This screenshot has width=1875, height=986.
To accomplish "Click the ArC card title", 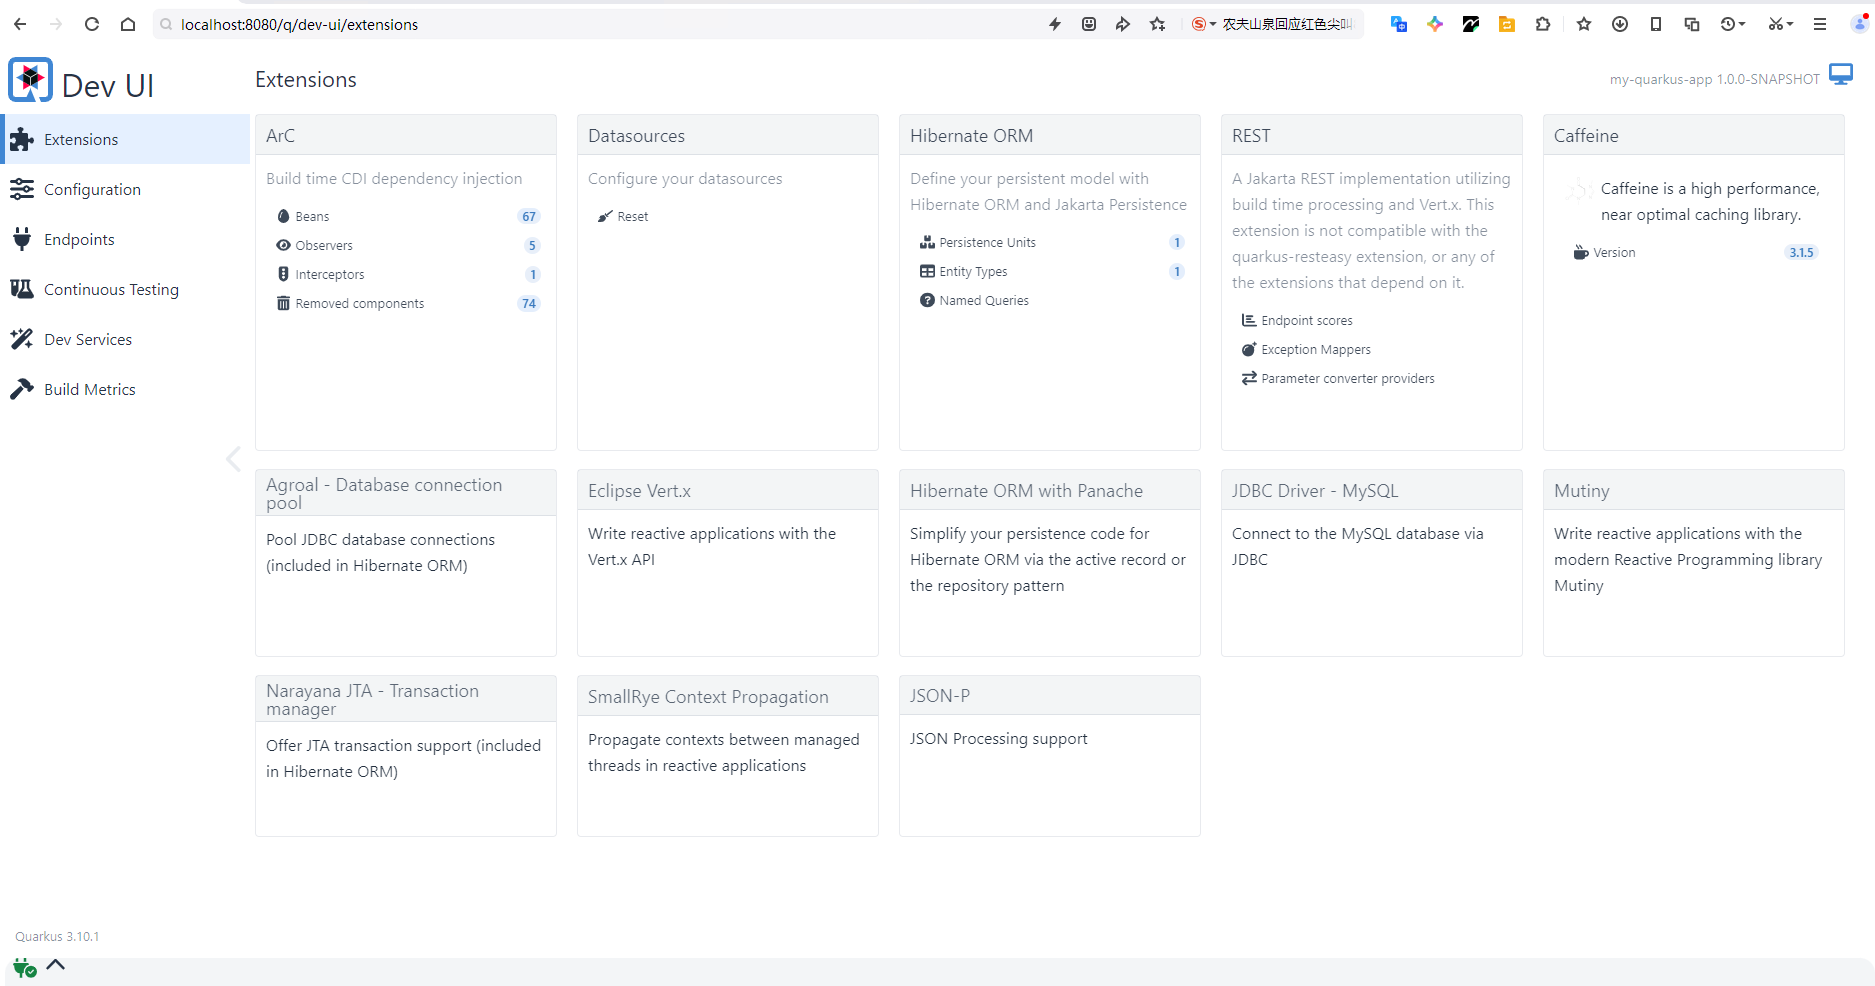I will click(280, 135).
